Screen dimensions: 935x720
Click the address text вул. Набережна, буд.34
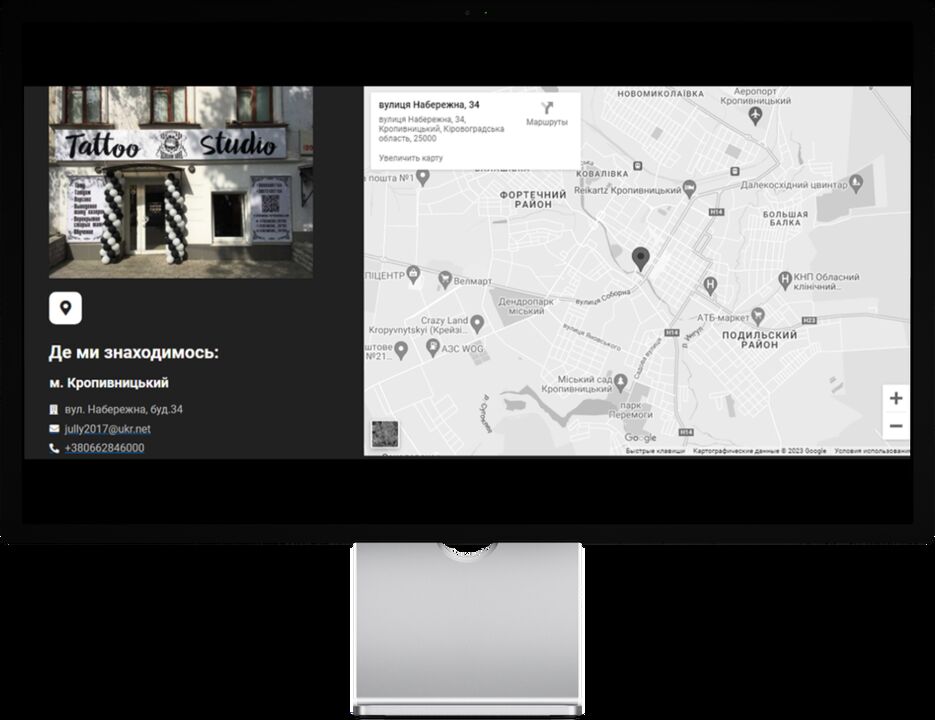tap(123, 409)
